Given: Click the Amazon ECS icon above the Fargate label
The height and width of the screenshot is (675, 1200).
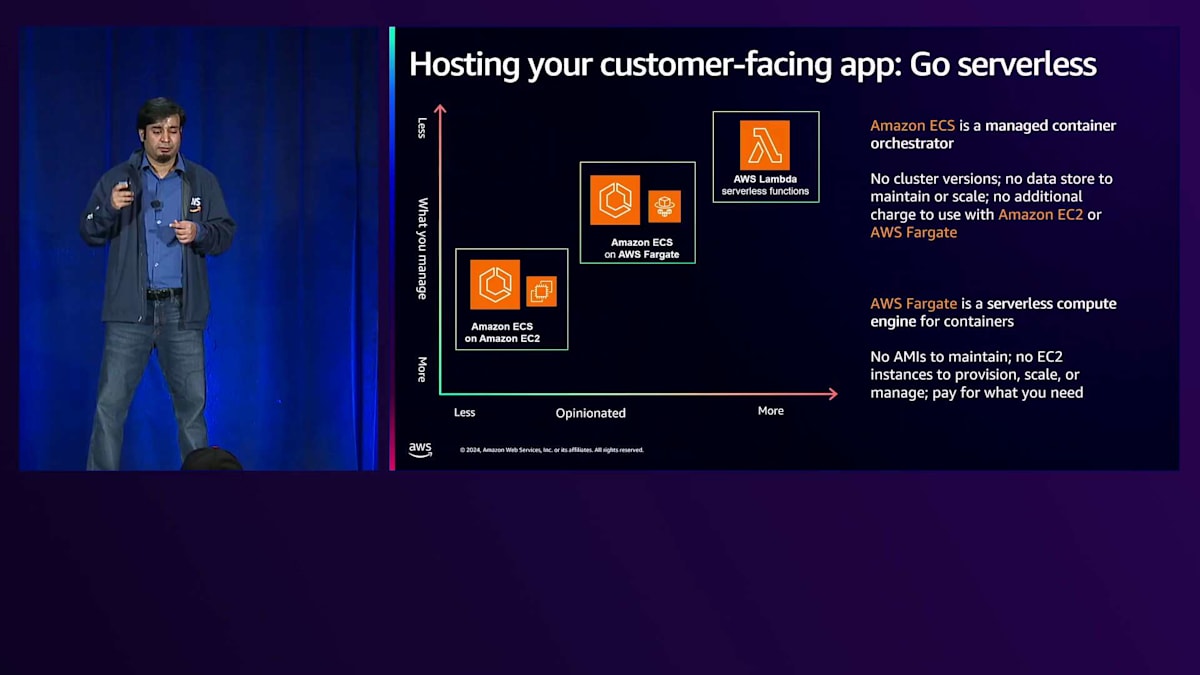Looking at the screenshot, I should [614, 201].
